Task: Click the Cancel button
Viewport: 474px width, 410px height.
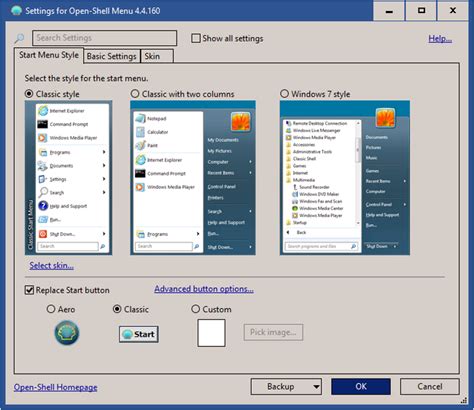Action: [430, 387]
